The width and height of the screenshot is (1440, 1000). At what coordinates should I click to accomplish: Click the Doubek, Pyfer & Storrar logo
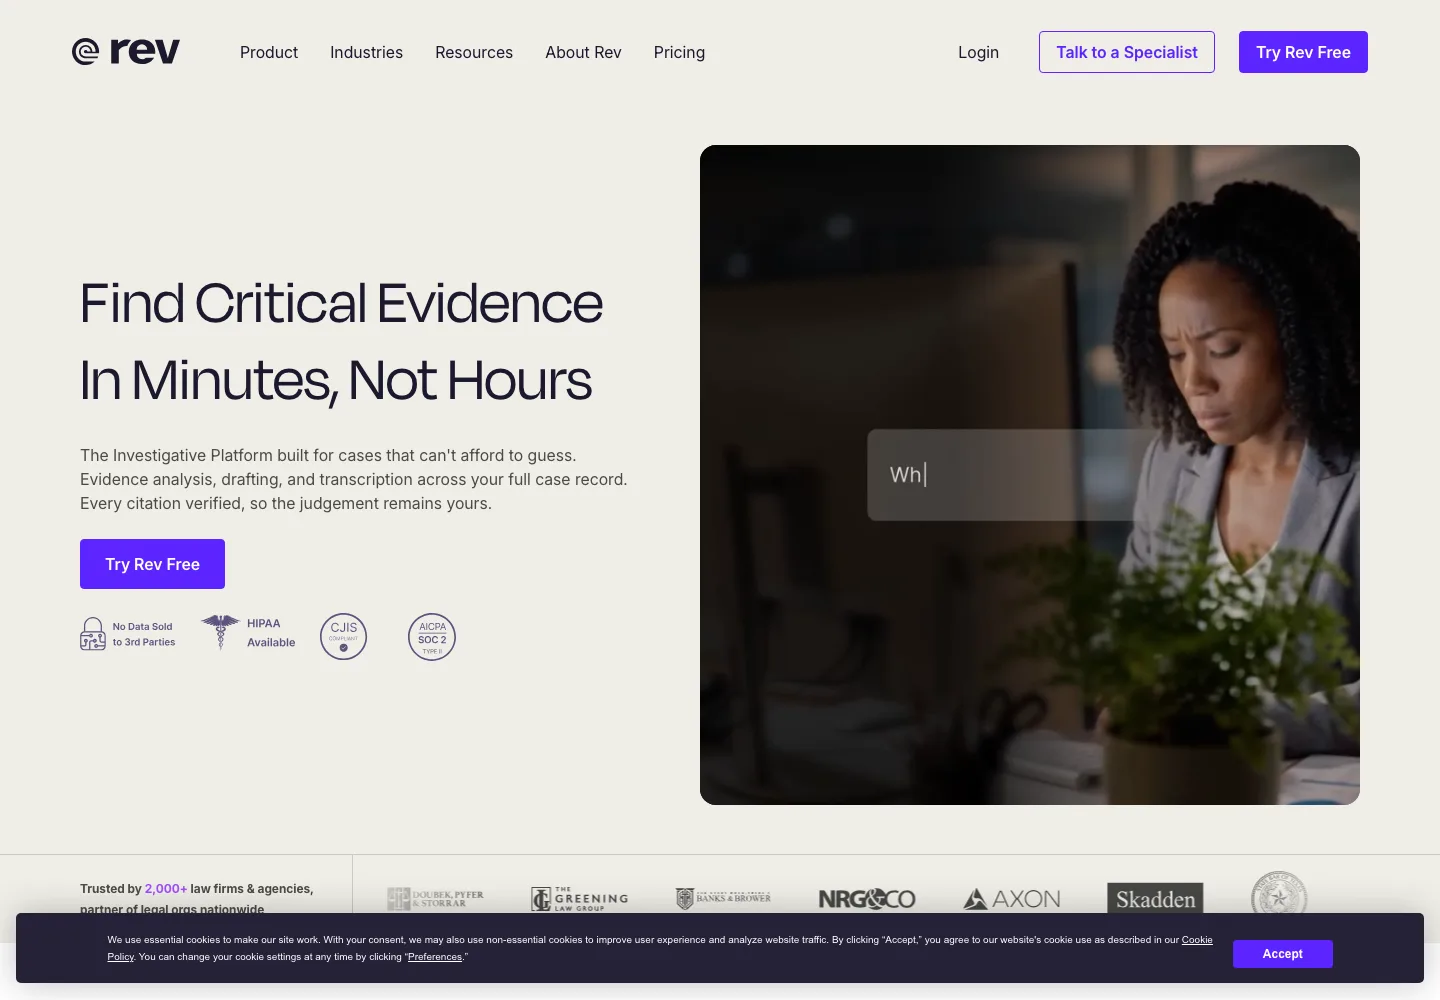(436, 899)
